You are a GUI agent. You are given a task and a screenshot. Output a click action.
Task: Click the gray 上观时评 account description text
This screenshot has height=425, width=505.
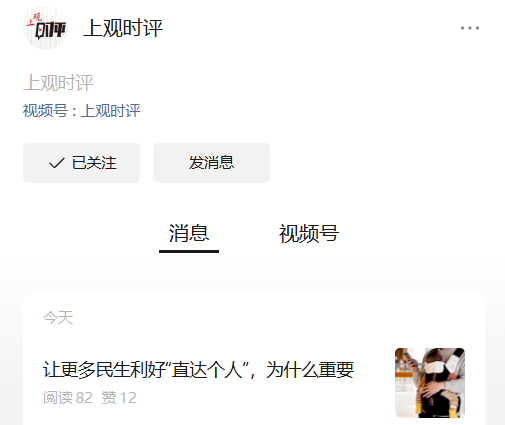pos(58,83)
